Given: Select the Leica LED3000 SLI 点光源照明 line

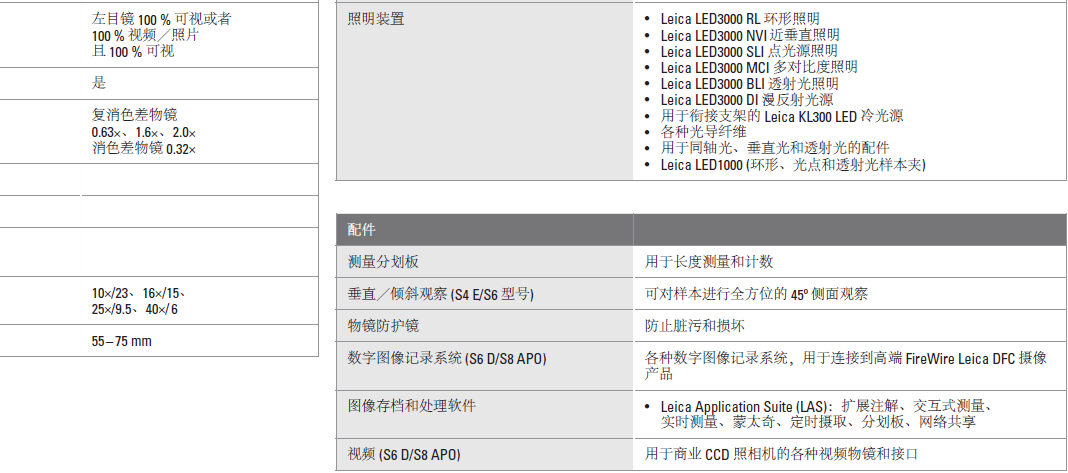Looking at the screenshot, I should click(749, 52).
